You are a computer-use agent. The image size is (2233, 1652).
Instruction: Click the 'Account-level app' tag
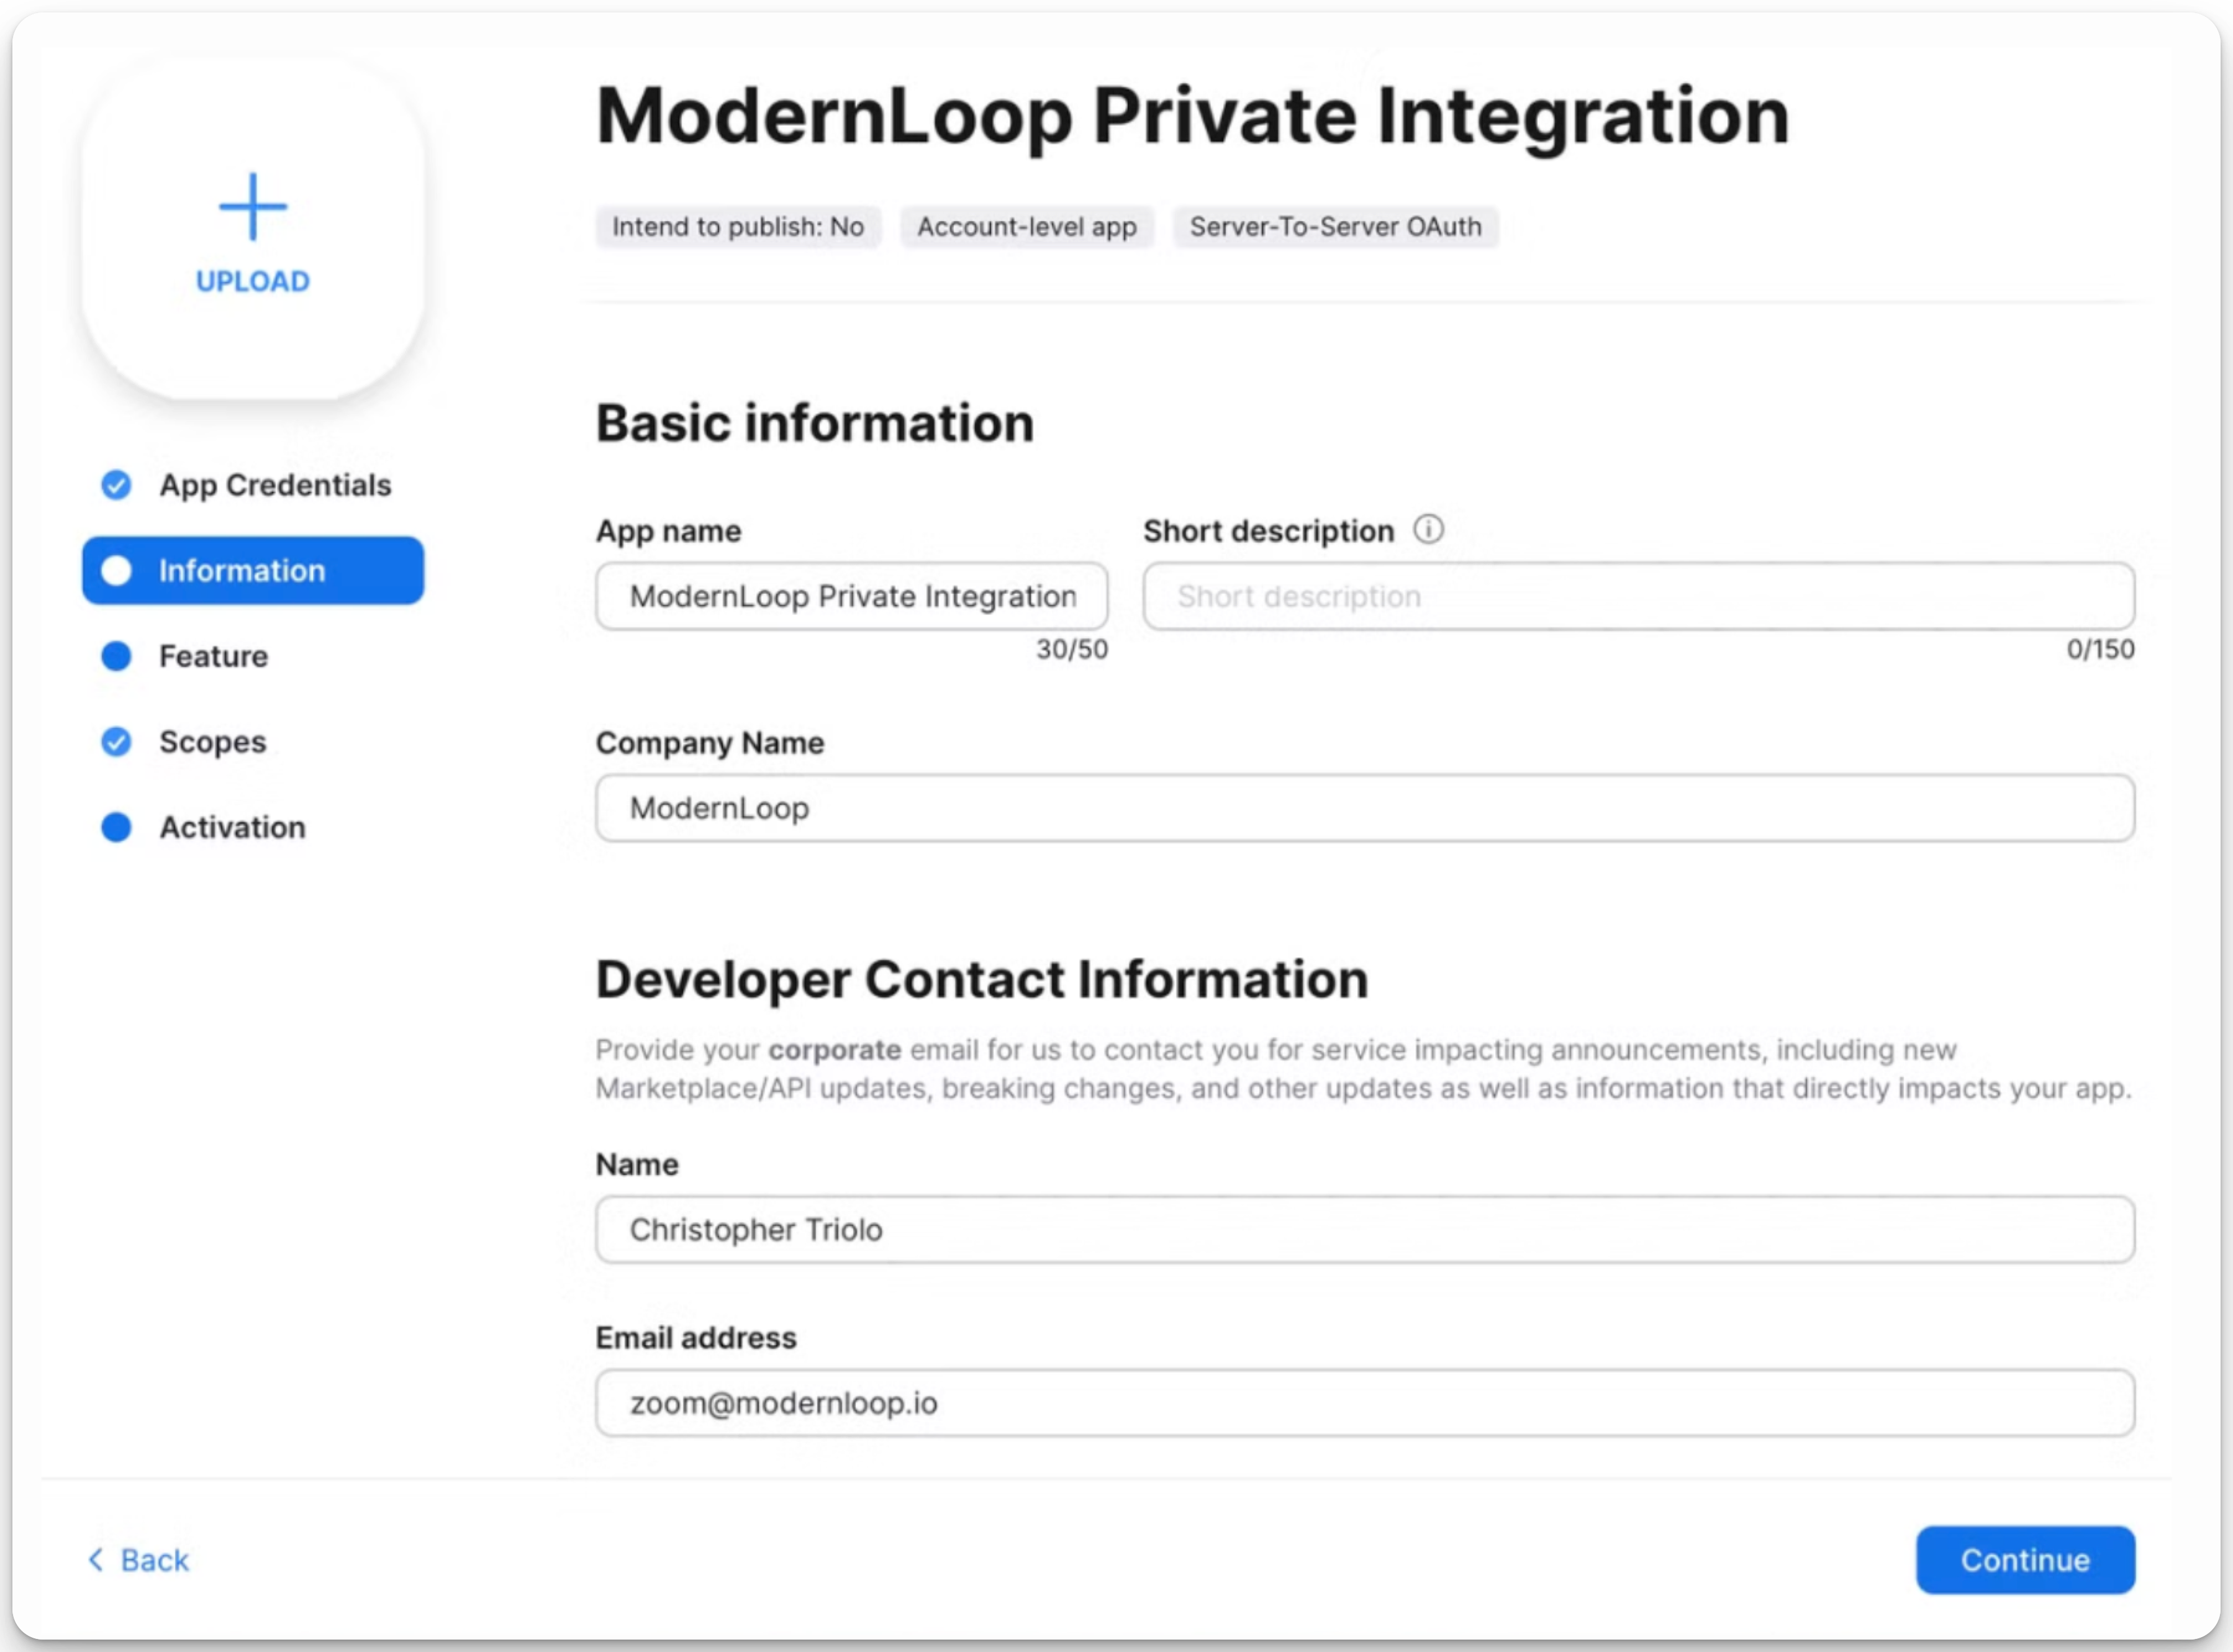1027,227
